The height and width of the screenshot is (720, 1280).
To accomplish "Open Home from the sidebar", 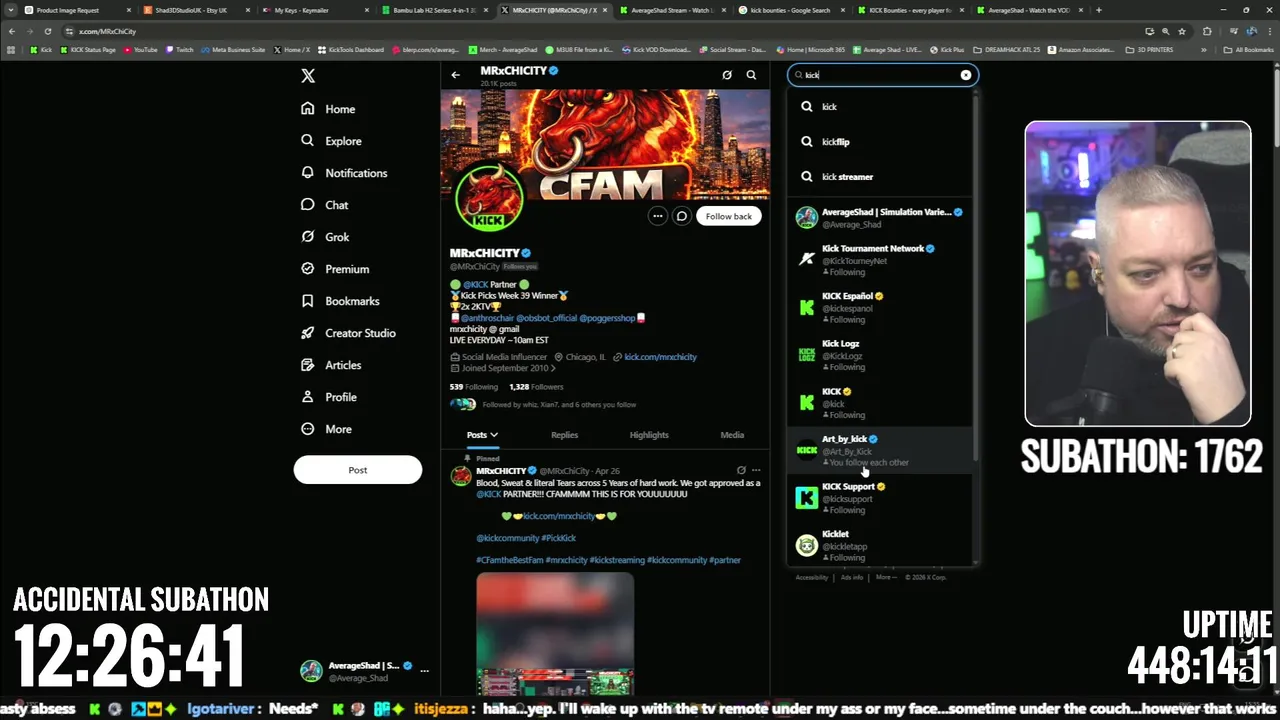I will (328, 109).
